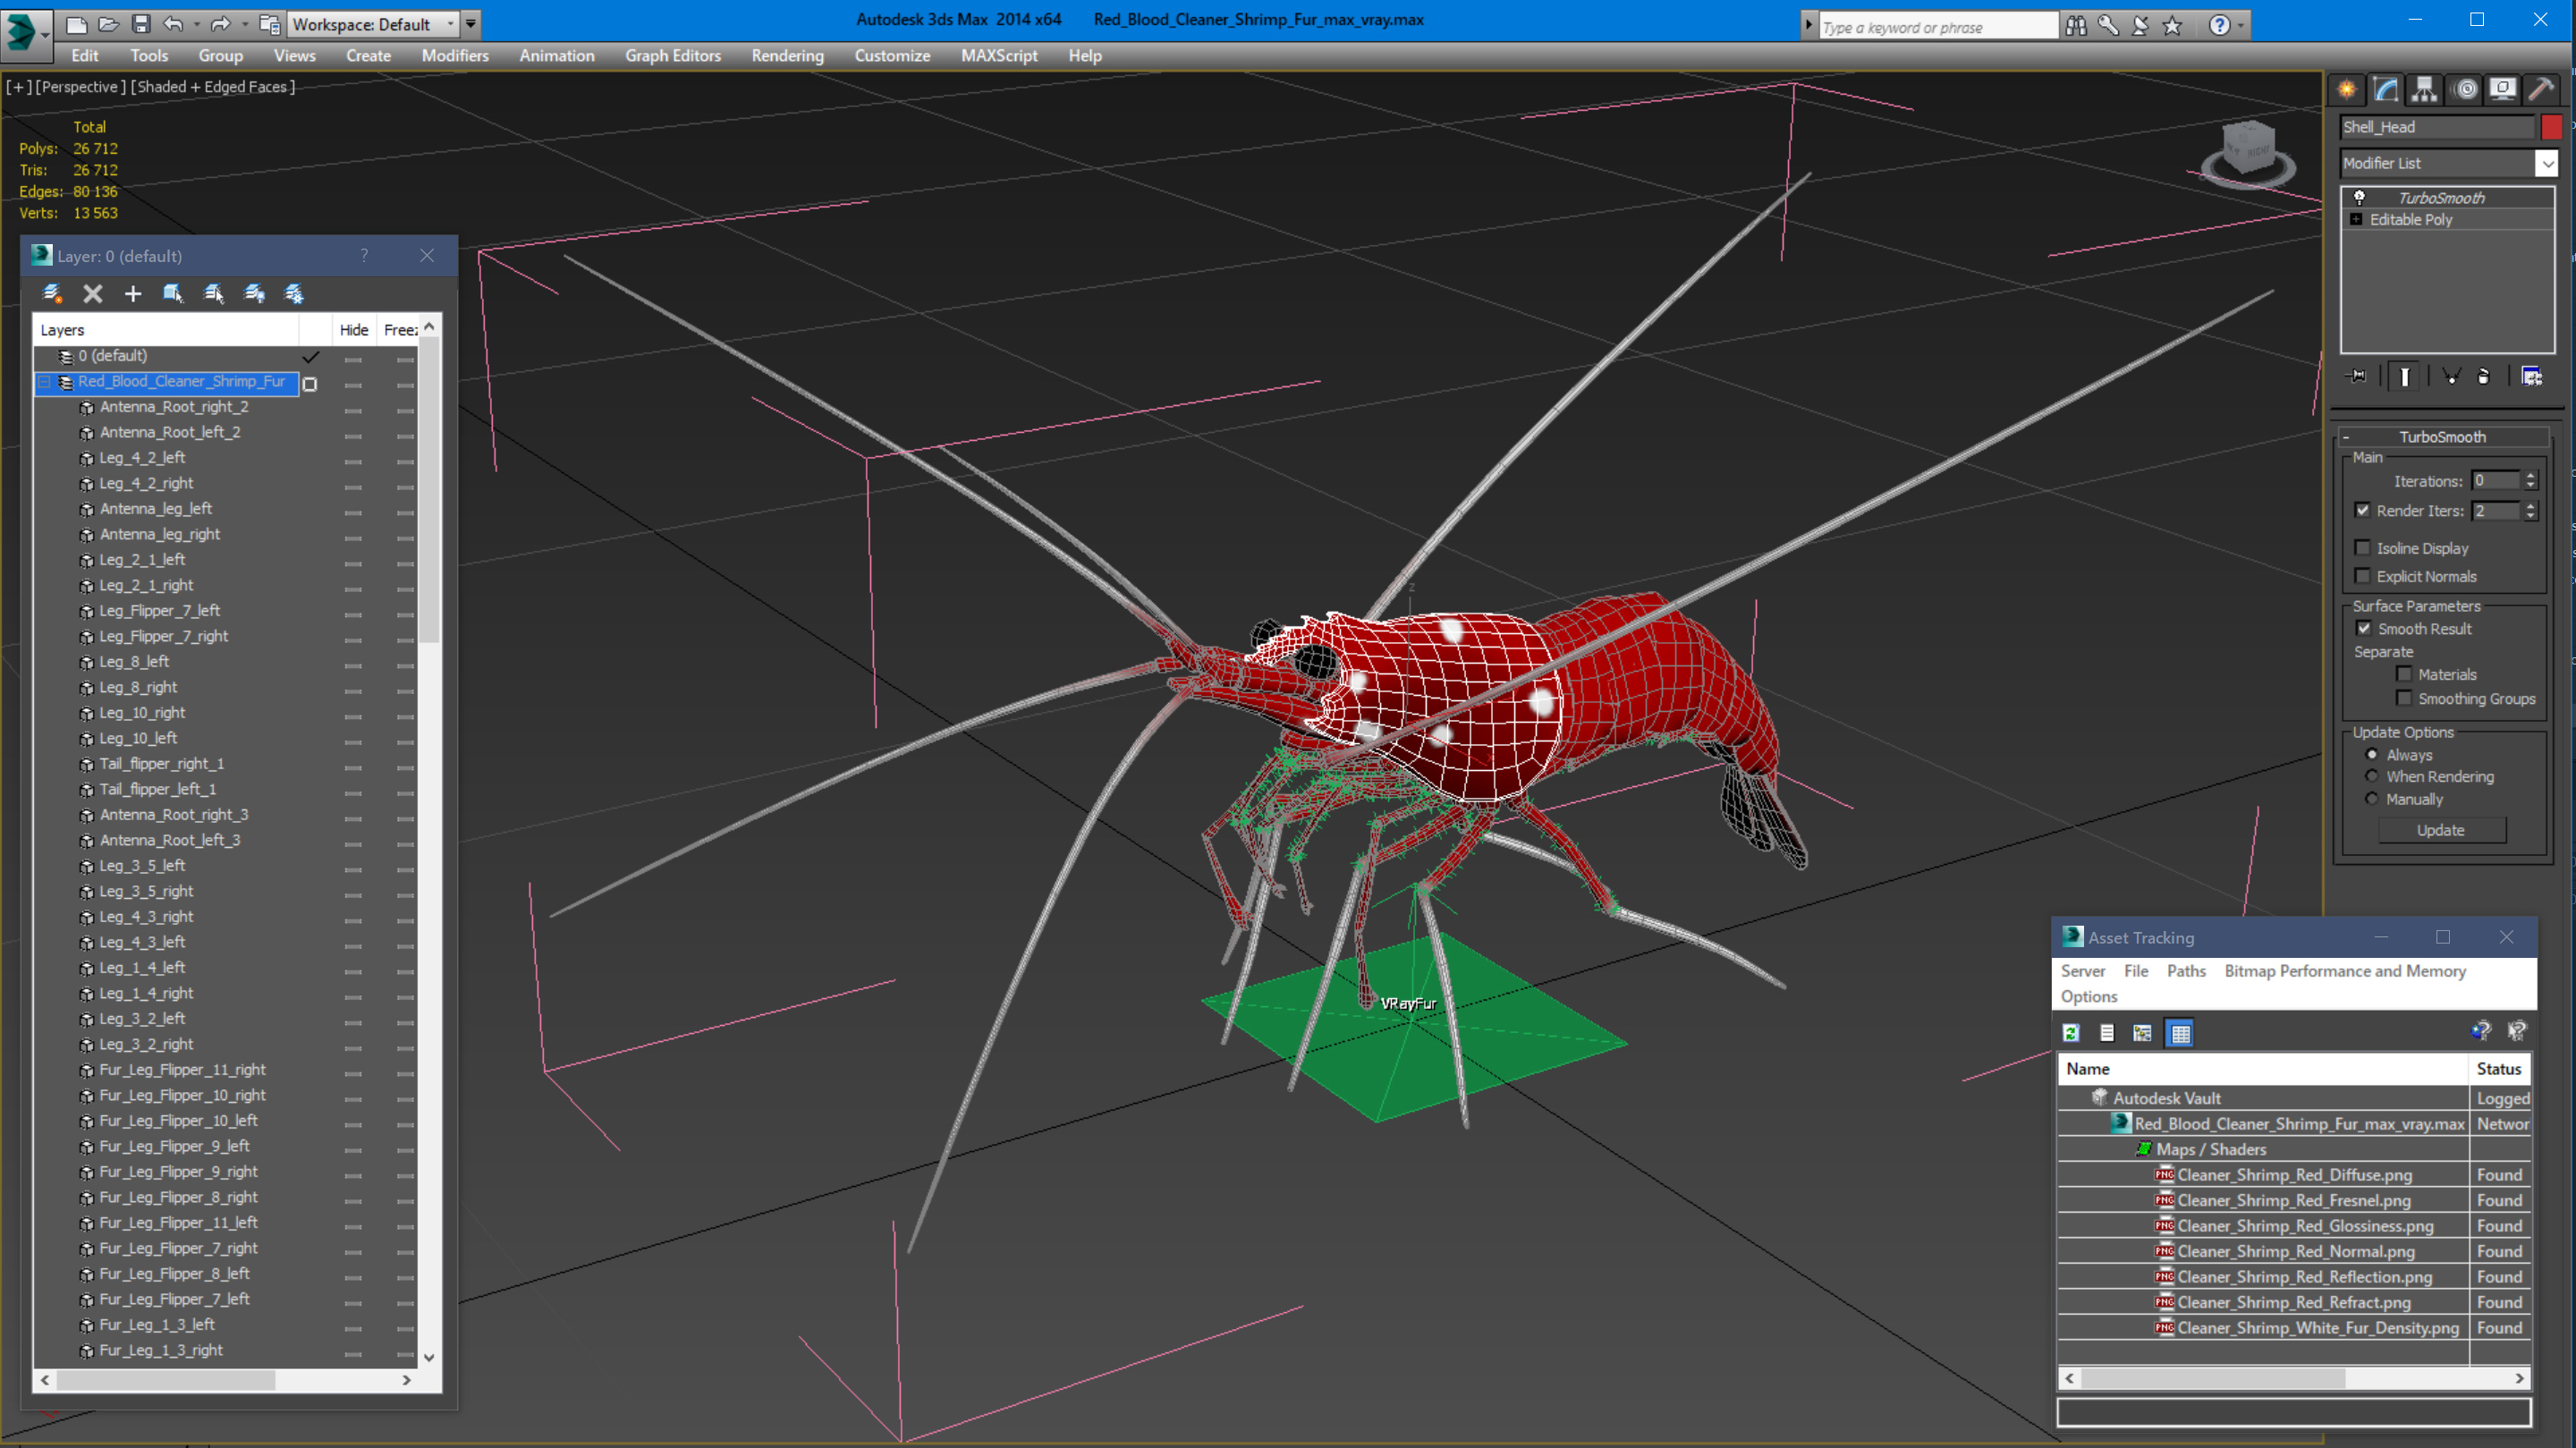Collapse the Red_Blood_Cleaner_Shrimp_Fur layer tree
This screenshot has height=1448, width=2576.
click(x=45, y=382)
